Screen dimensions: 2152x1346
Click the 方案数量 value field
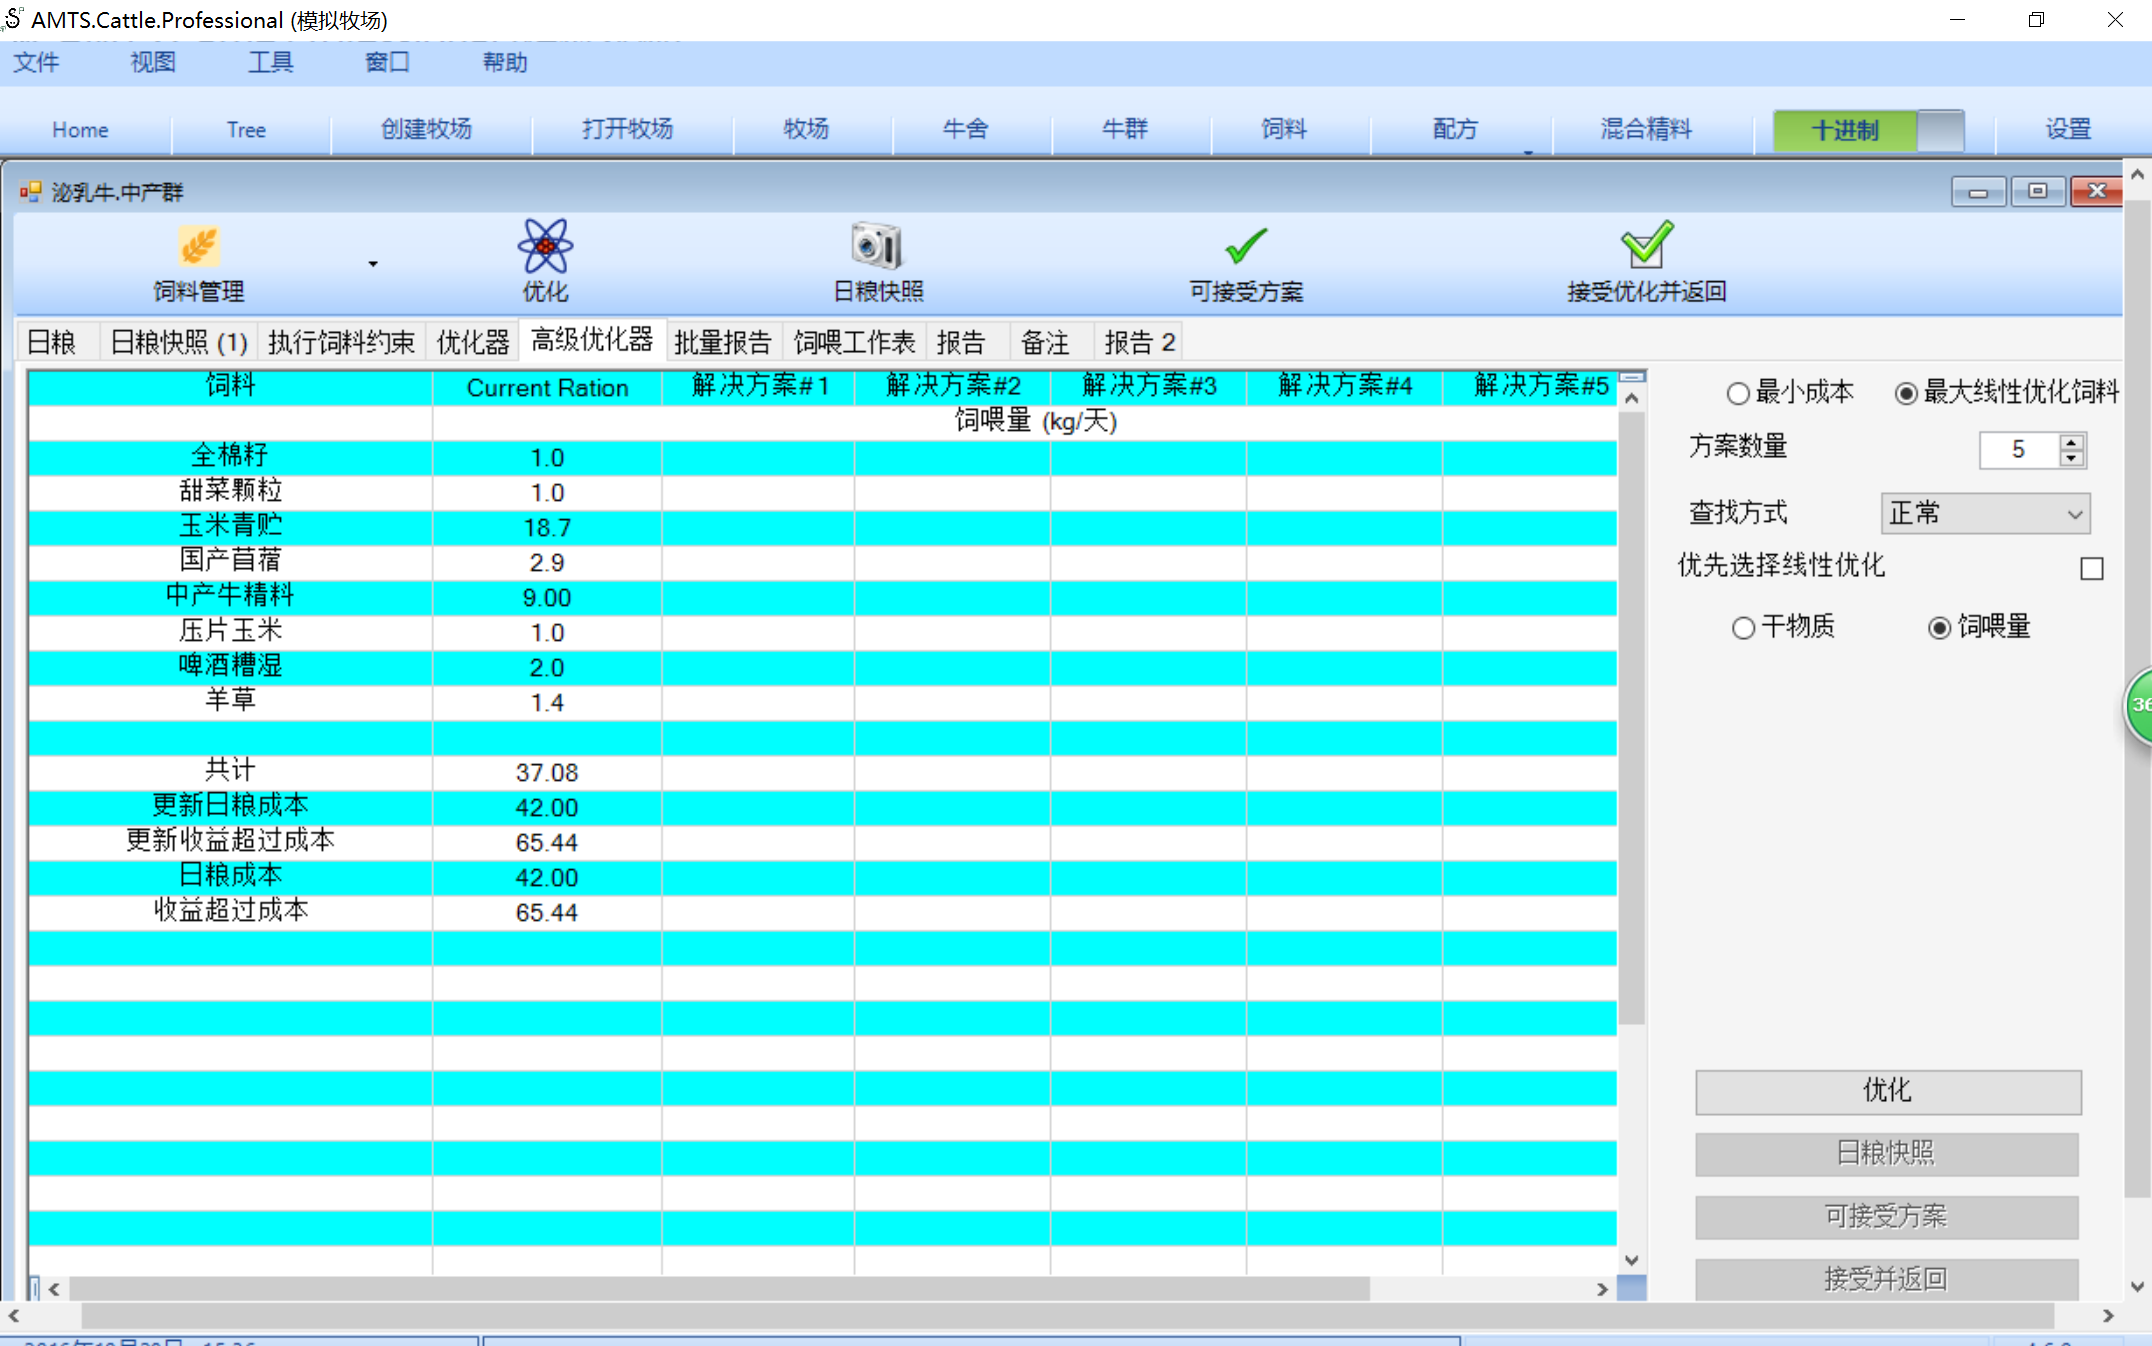(2019, 450)
